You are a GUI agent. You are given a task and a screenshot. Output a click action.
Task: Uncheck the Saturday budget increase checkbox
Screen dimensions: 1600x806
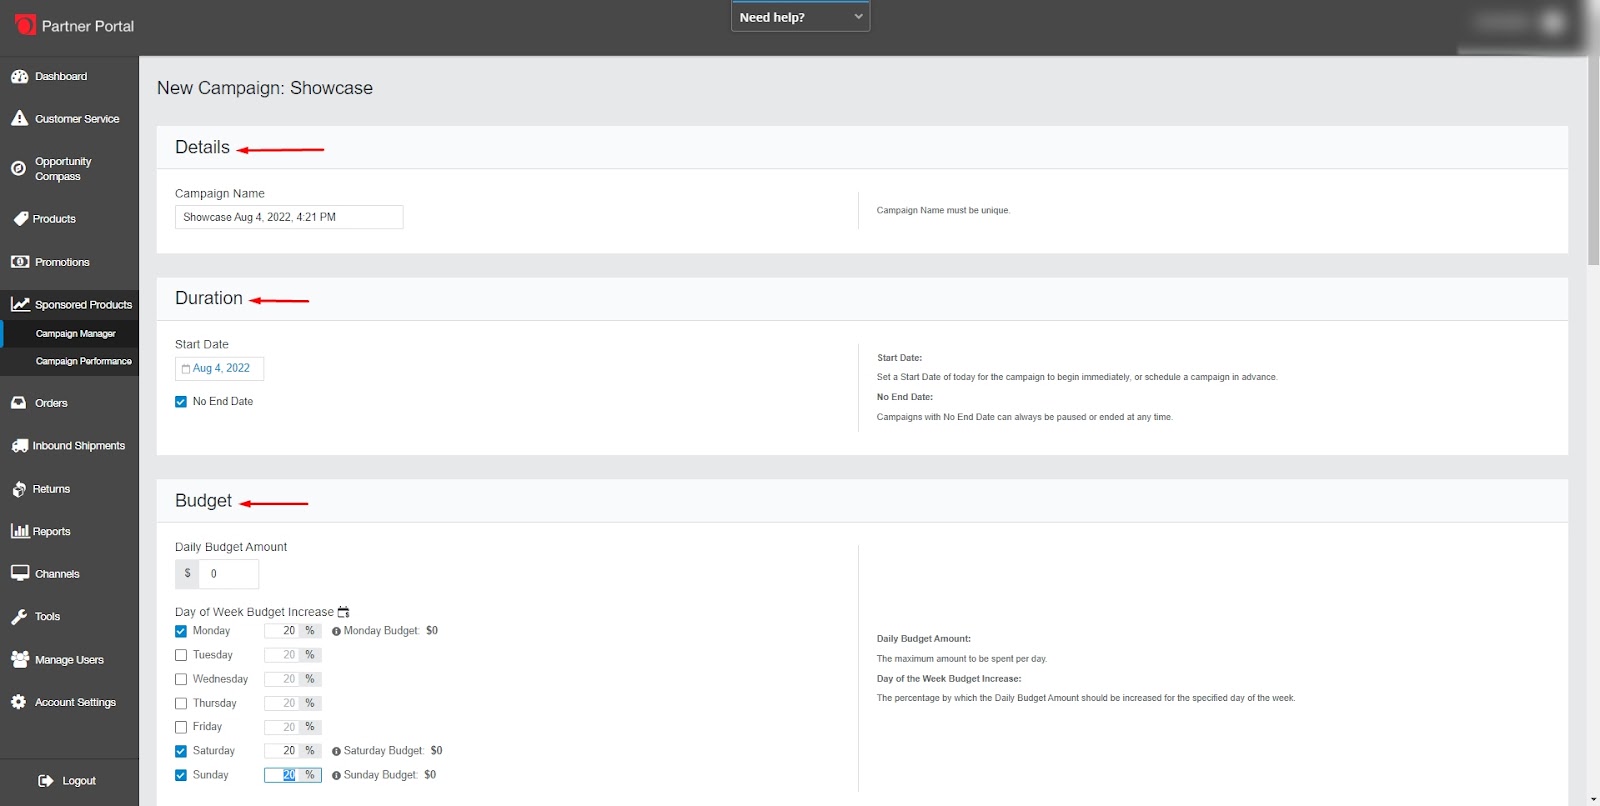pyautogui.click(x=181, y=751)
